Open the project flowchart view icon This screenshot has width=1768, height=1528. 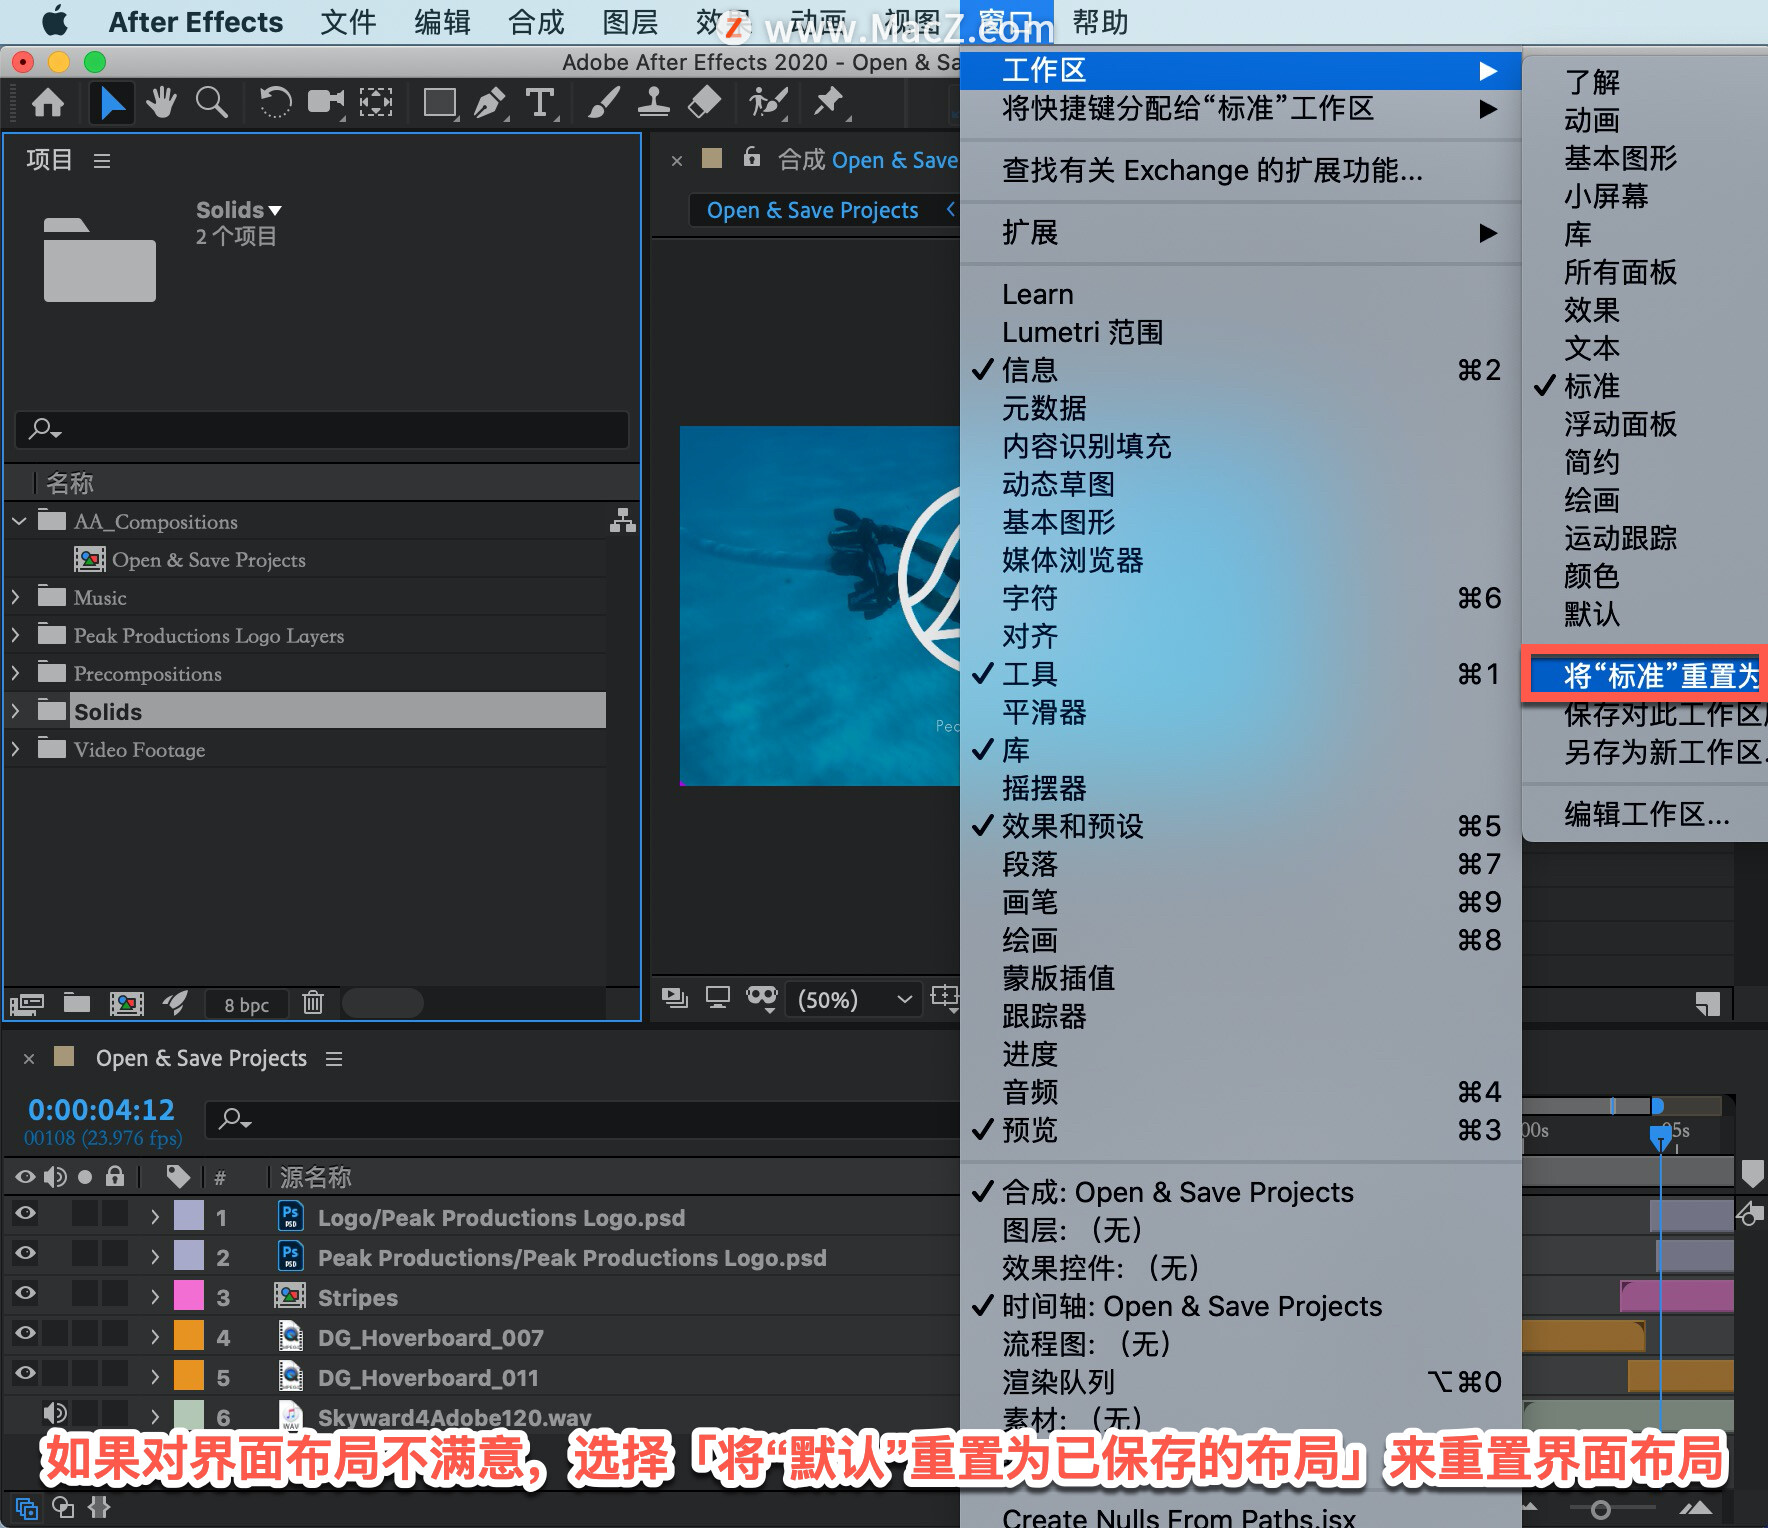pyautogui.click(x=622, y=520)
